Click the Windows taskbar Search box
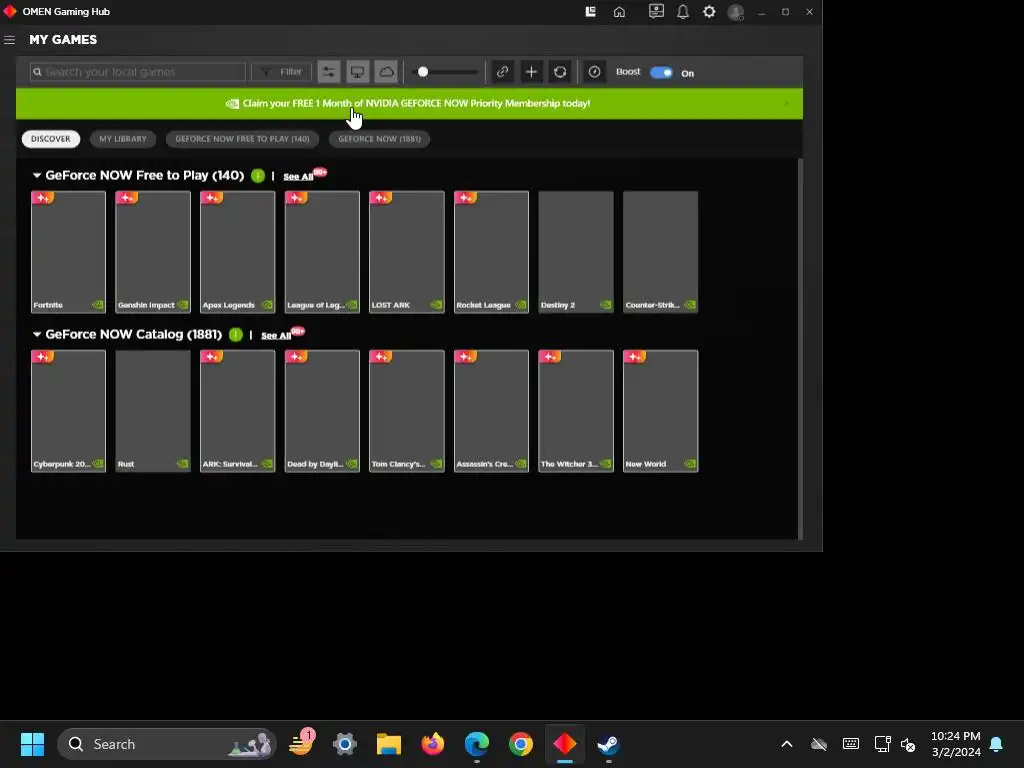Image resolution: width=1024 pixels, height=768 pixels. pos(167,744)
